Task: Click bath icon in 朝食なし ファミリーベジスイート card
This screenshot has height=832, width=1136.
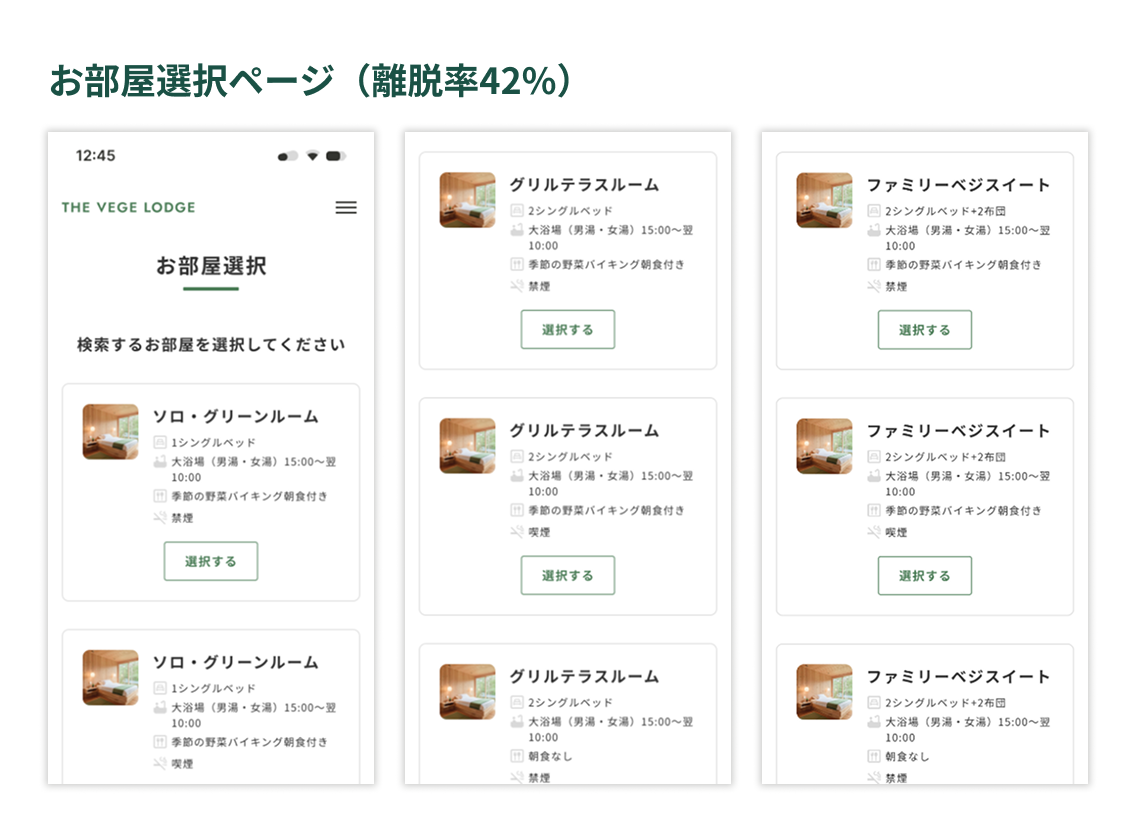Action: click(x=874, y=722)
